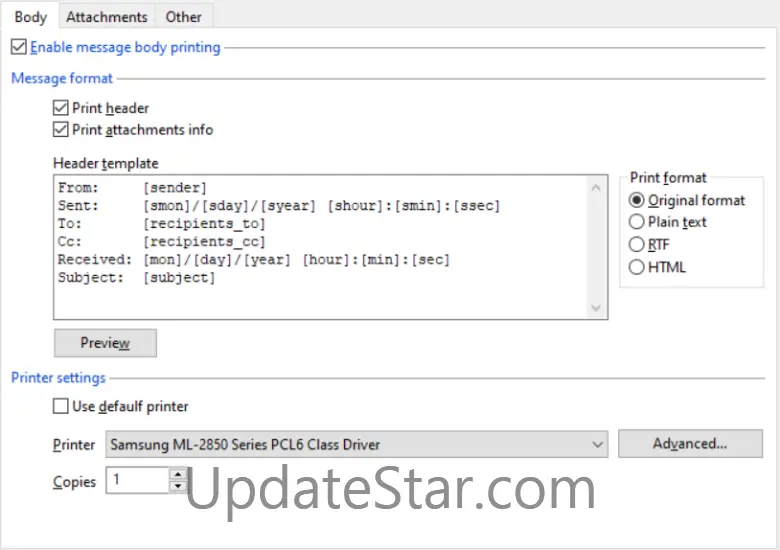Click the [recipients_to] placeholder text
This screenshot has height=550, width=780.
coord(204,224)
